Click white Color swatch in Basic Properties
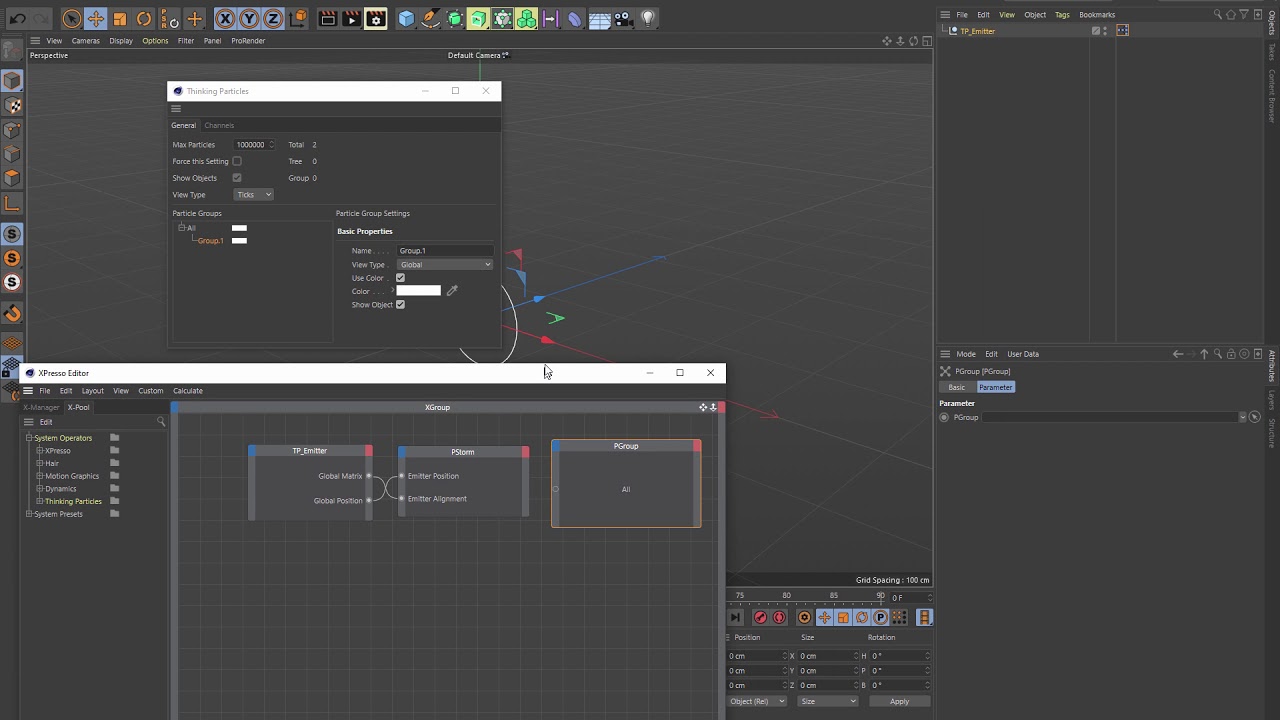1280x720 pixels. click(x=418, y=291)
